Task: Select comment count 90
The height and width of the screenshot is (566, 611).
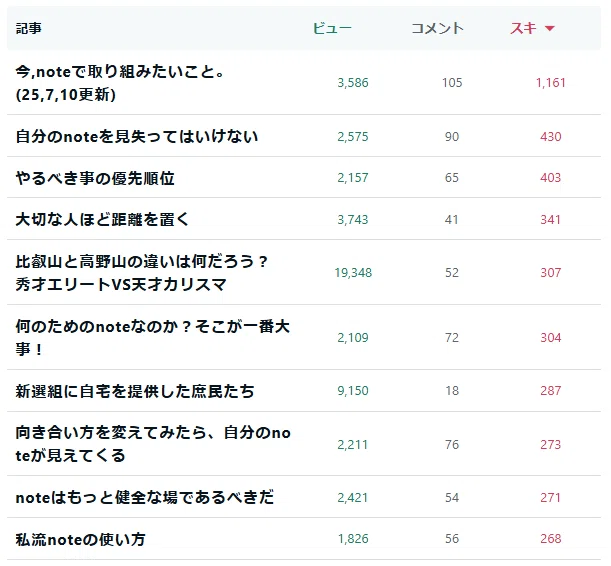Action: [452, 137]
